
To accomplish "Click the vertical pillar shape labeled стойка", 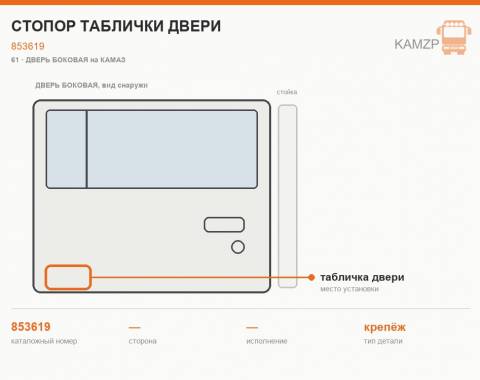I will 288,196.
